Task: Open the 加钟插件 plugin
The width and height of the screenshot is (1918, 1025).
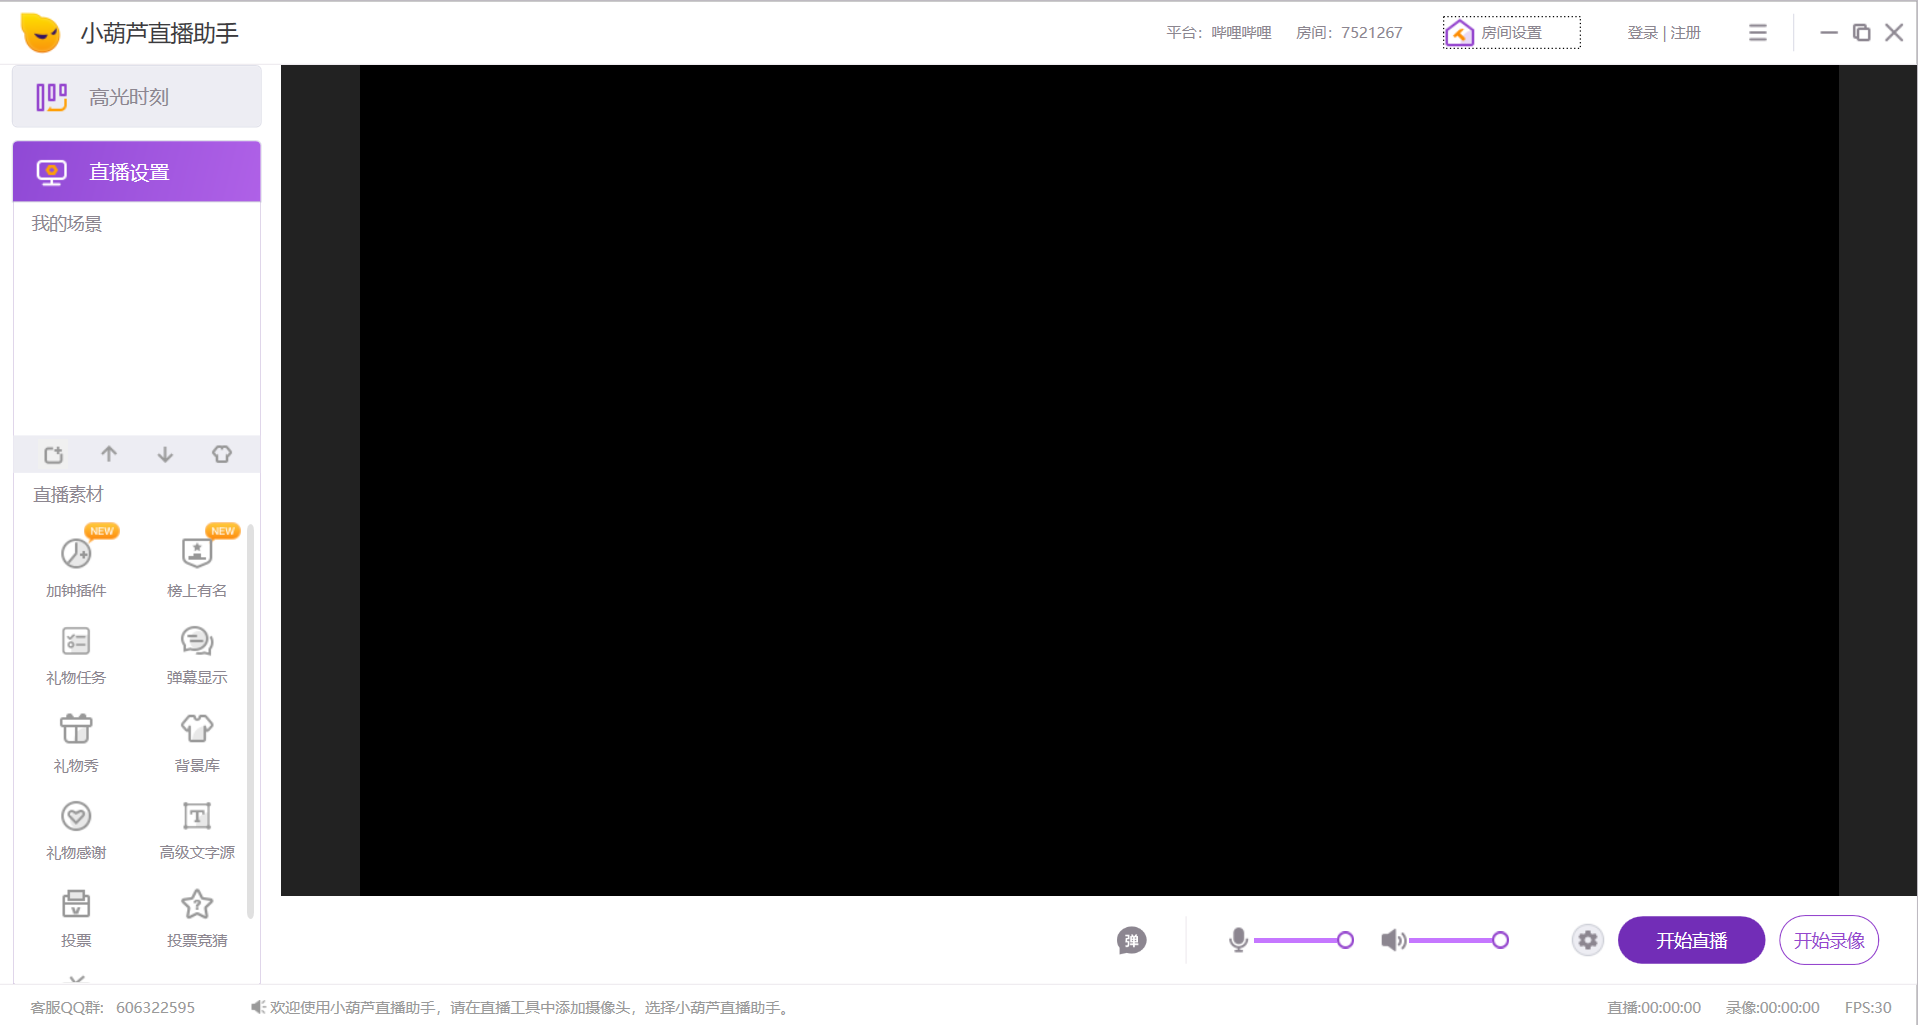Action: click(76, 566)
